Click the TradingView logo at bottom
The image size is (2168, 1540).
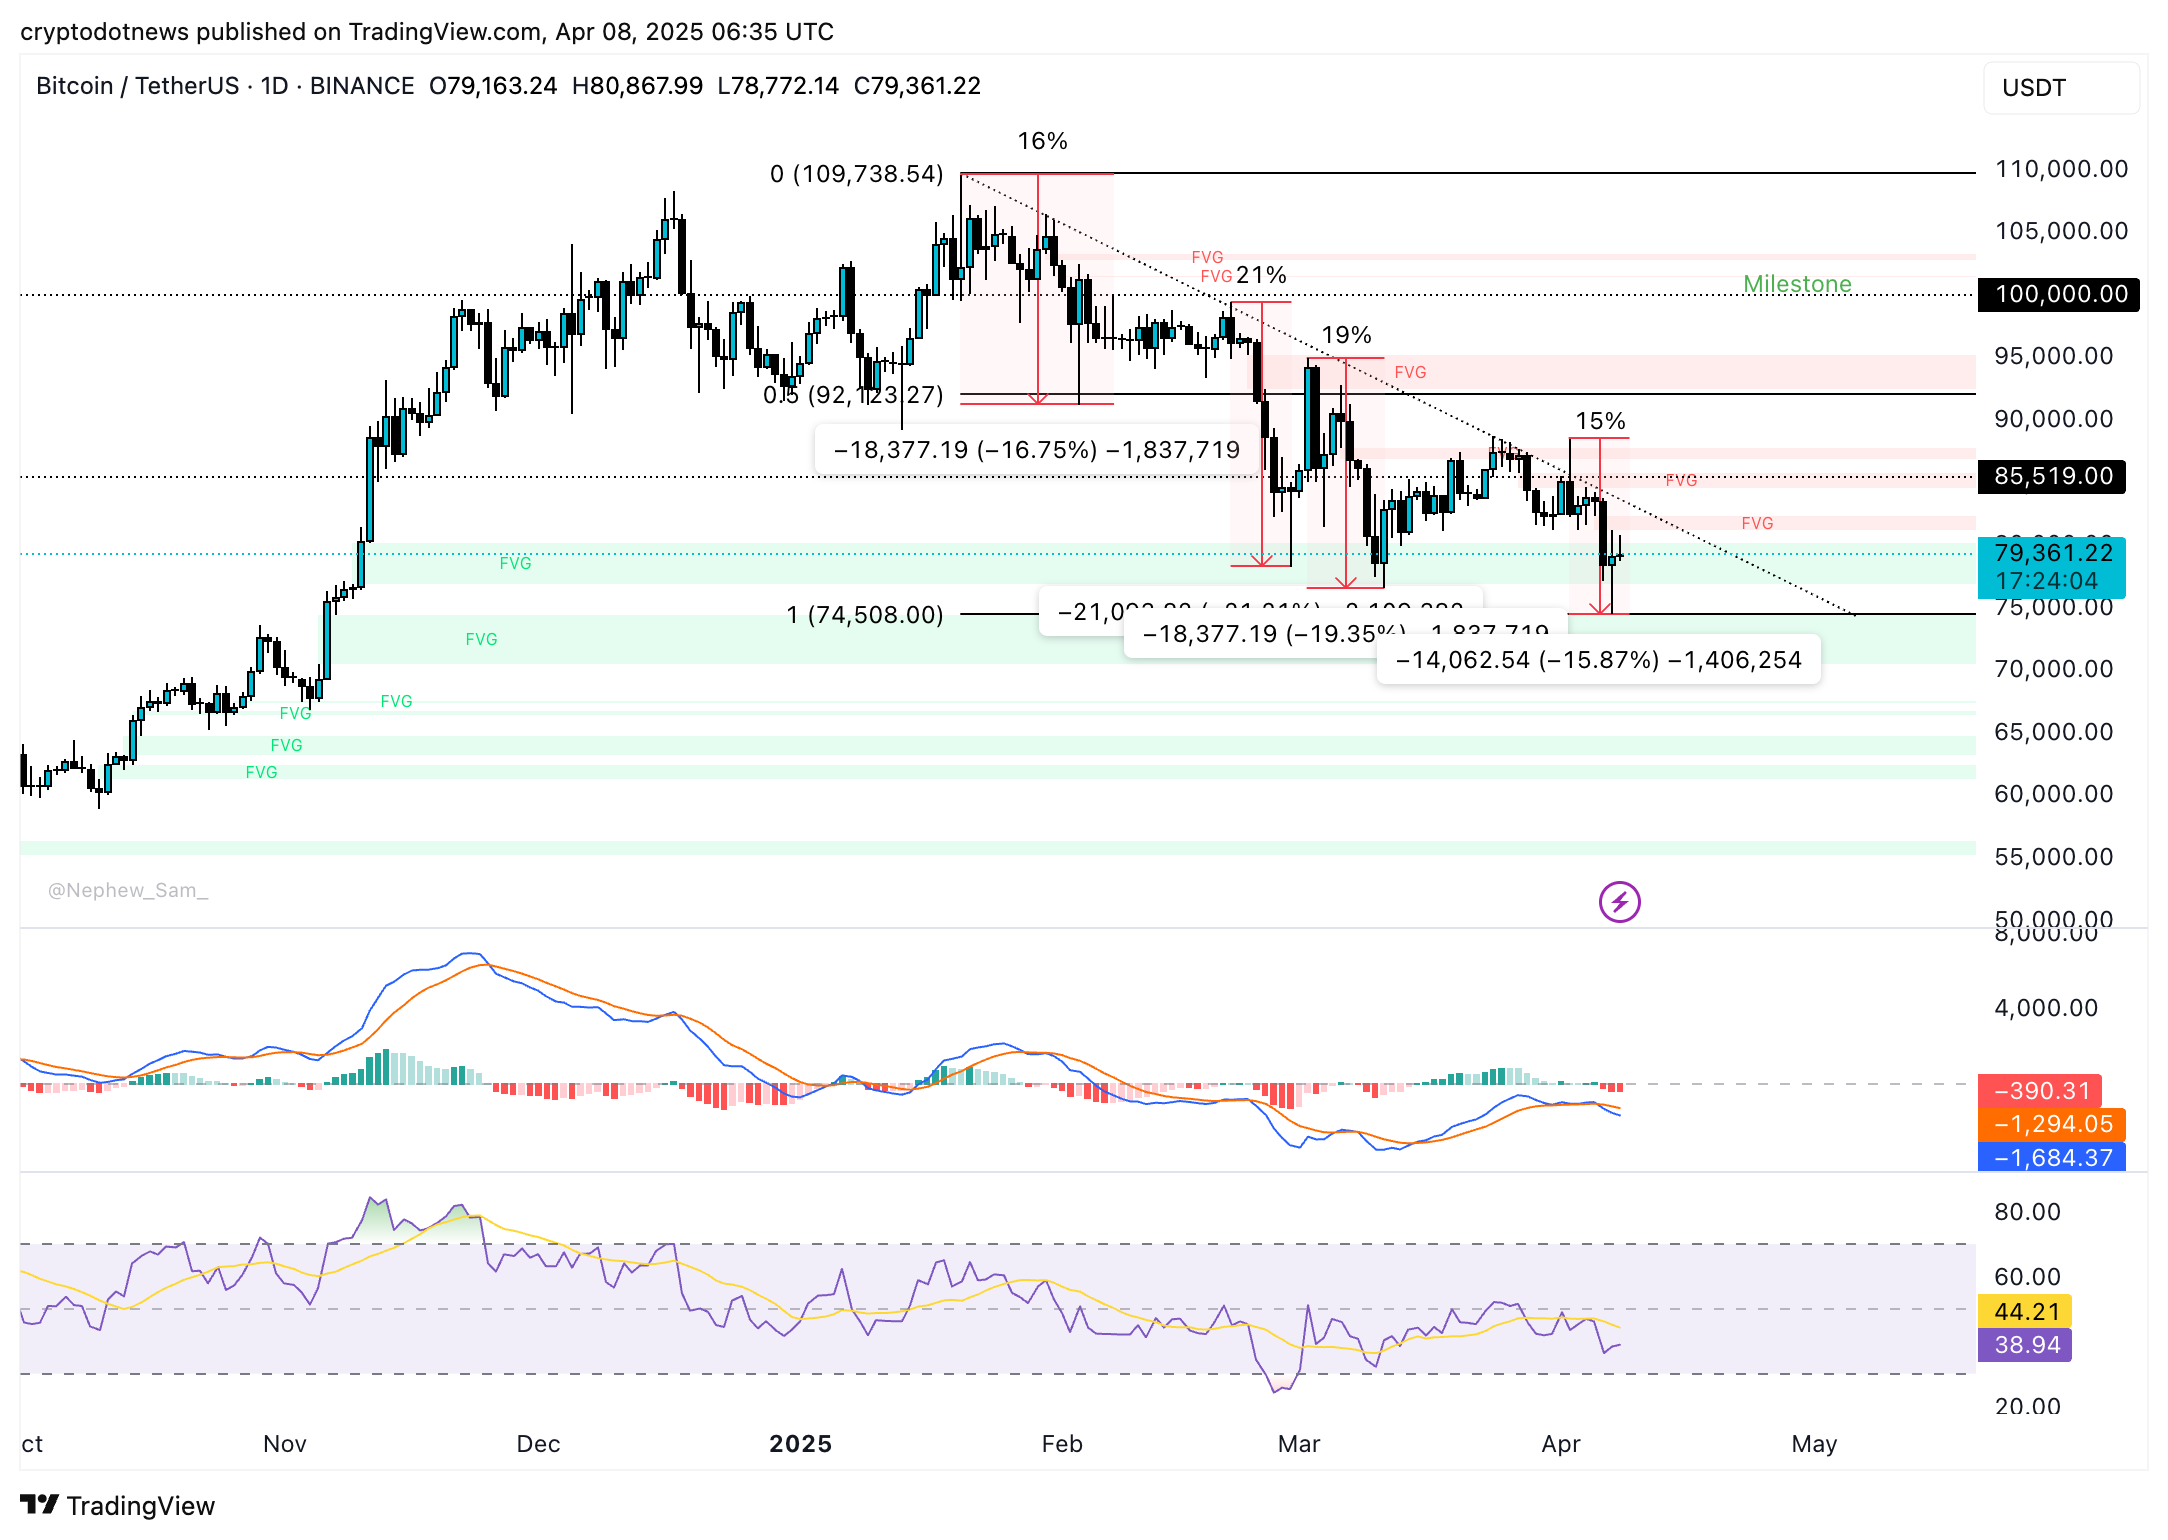click(x=118, y=1505)
